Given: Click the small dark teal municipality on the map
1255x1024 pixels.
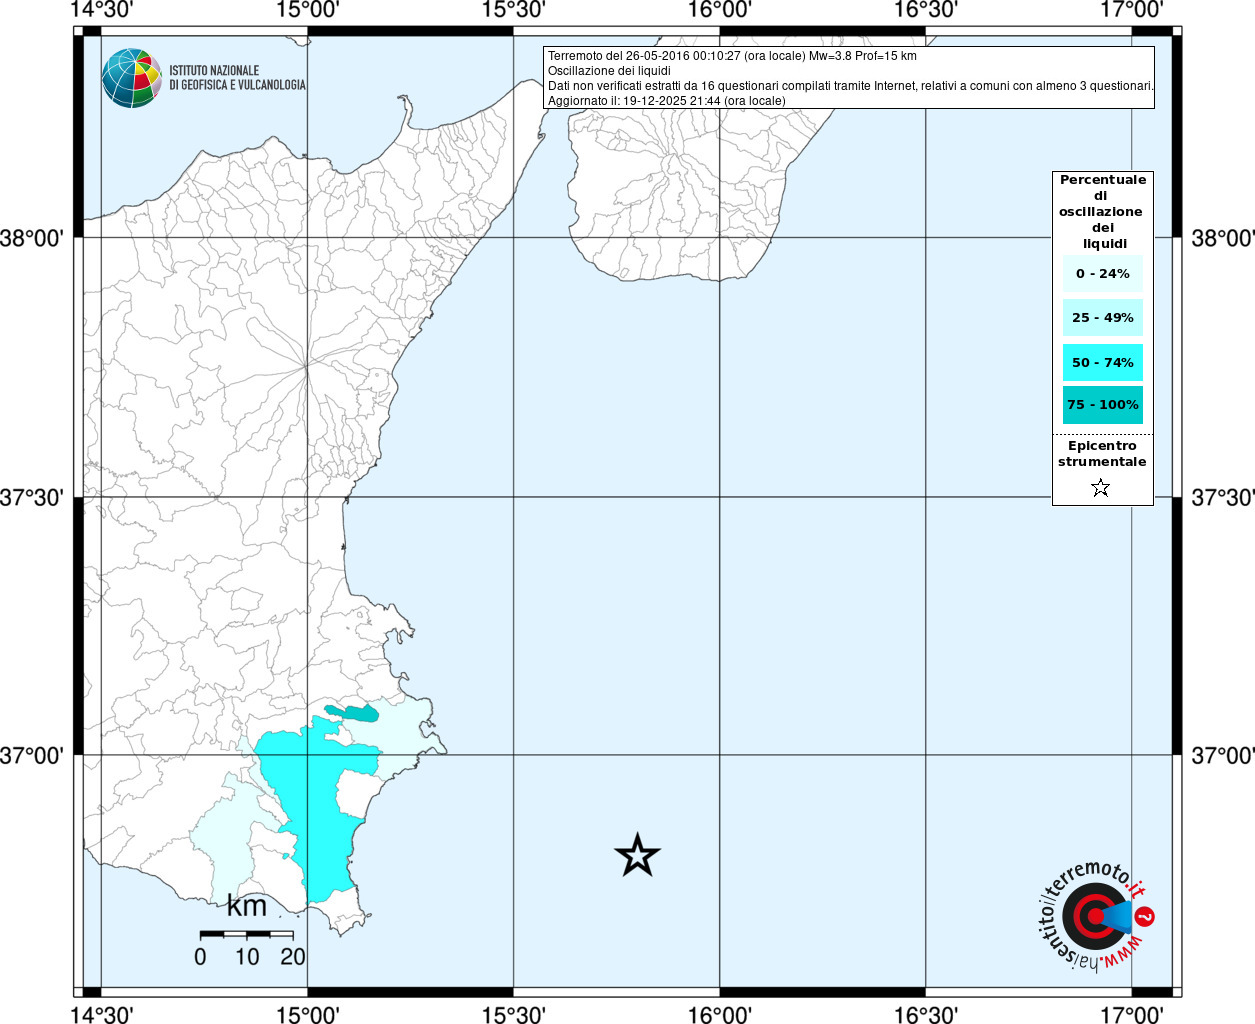Looking at the screenshot, I should coord(353,713).
